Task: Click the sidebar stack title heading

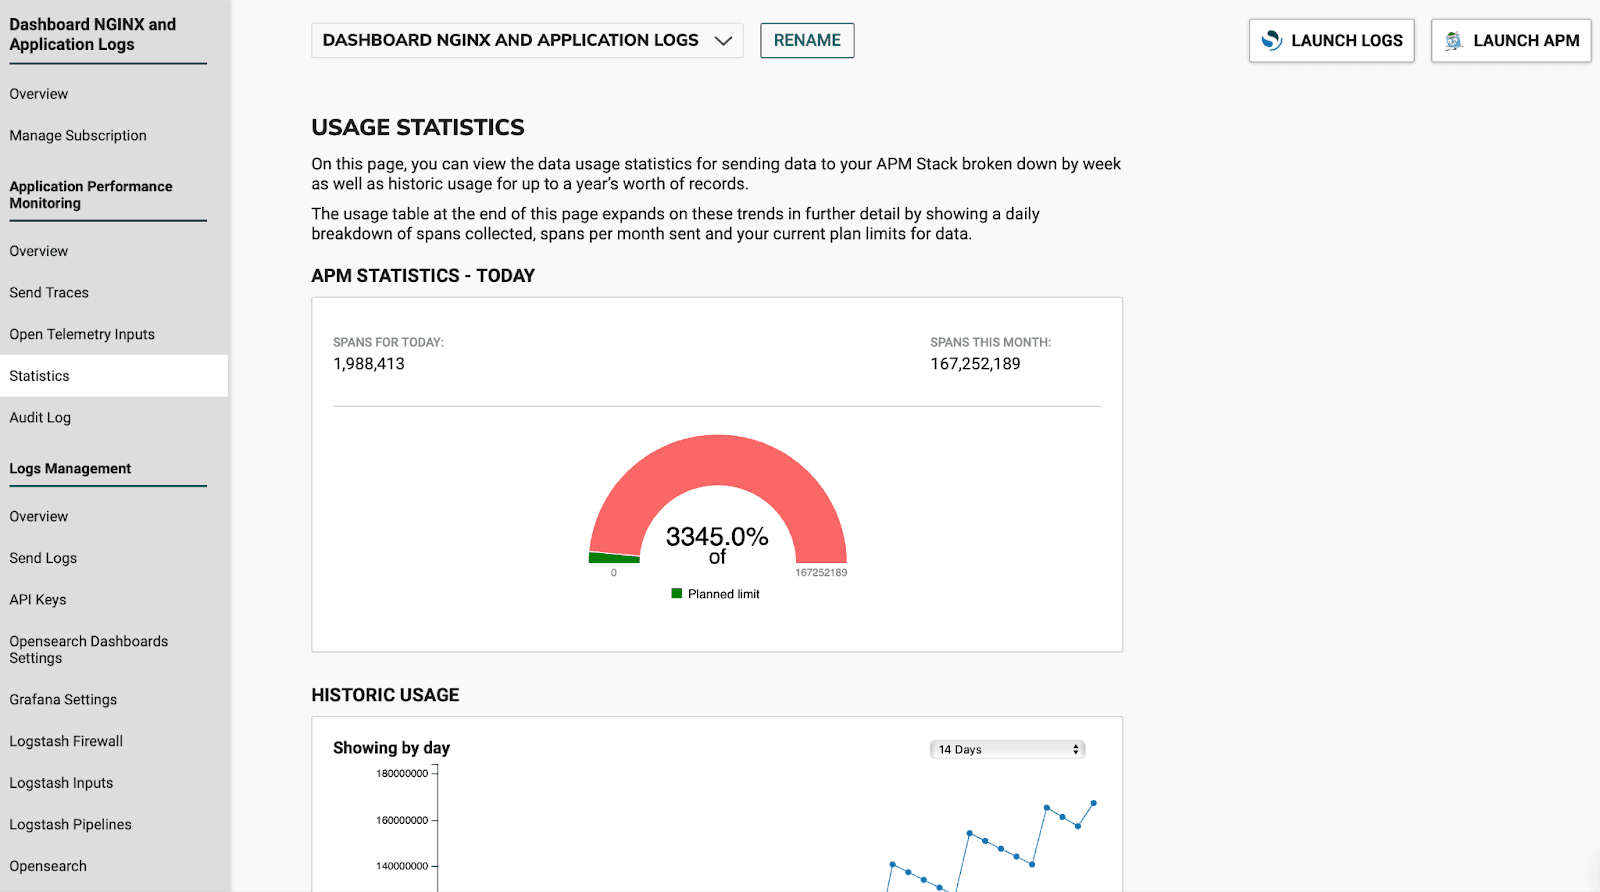Action: point(92,34)
